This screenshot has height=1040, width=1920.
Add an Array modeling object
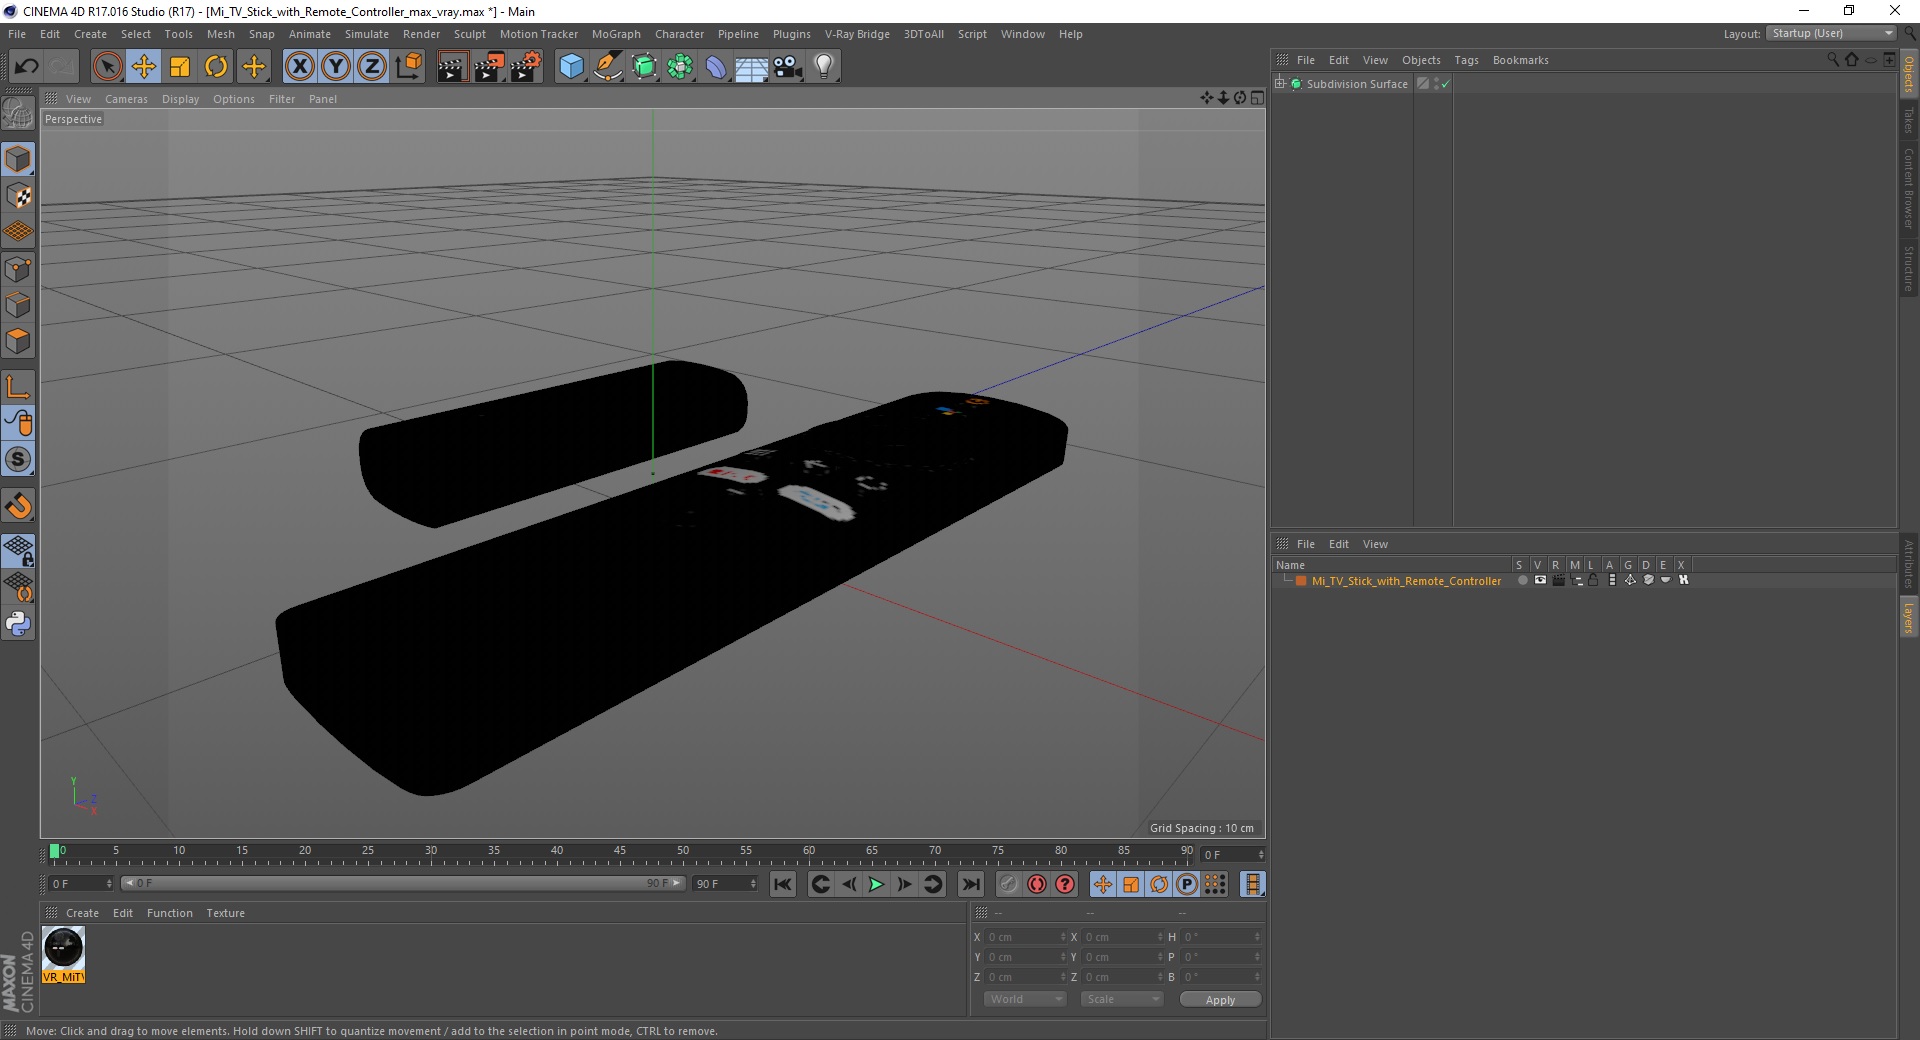(x=680, y=67)
